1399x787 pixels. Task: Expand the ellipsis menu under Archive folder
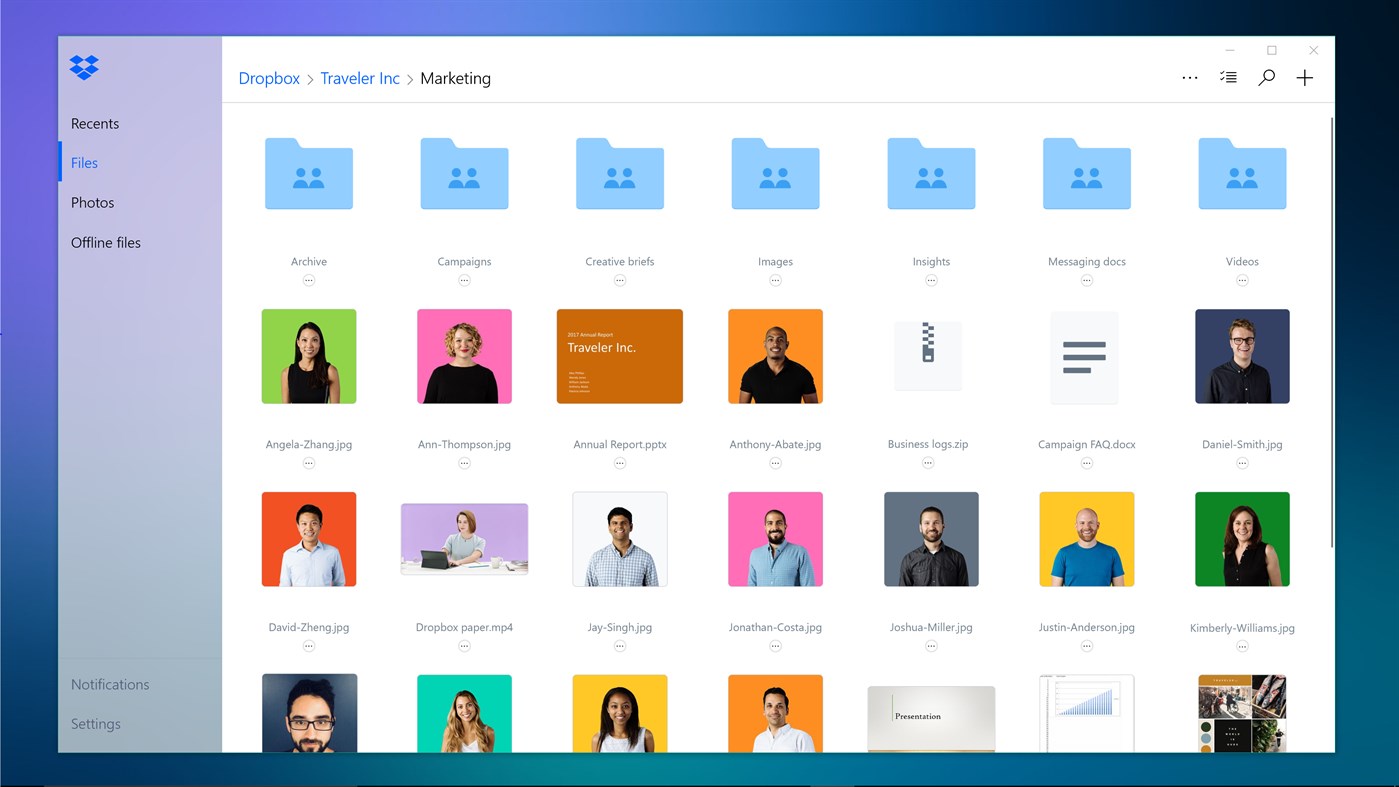(308, 280)
